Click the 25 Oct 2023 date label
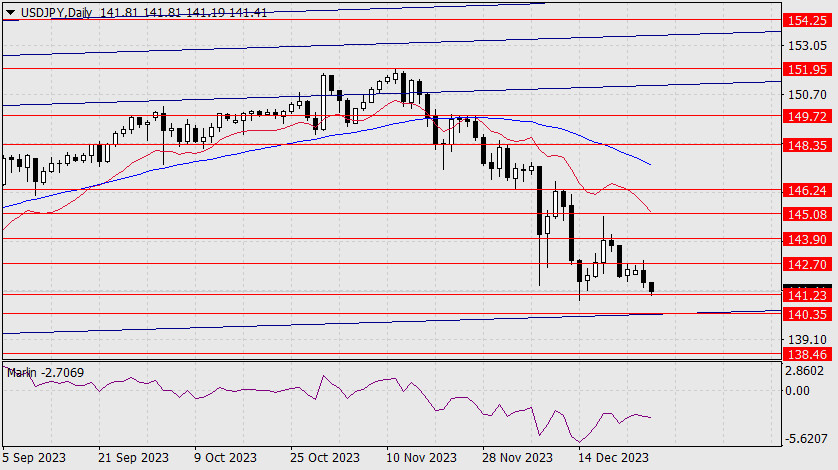This screenshot has width=838, height=470. (x=324, y=458)
